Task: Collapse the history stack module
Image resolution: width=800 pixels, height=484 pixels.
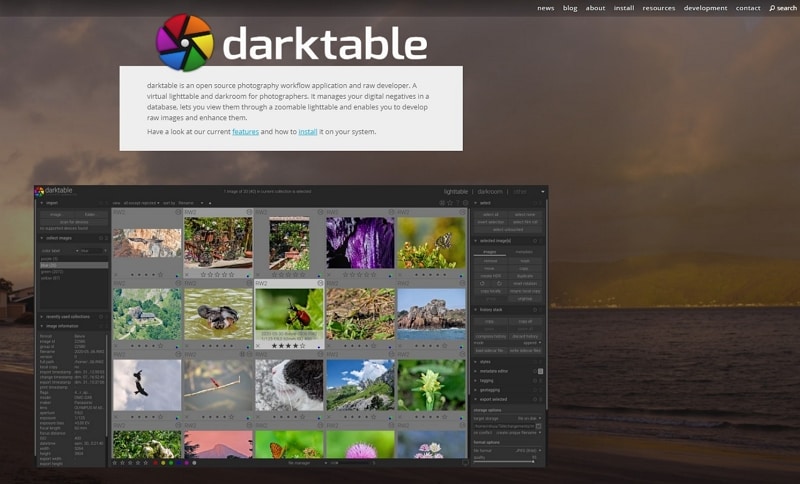Action: click(x=475, y=310)
